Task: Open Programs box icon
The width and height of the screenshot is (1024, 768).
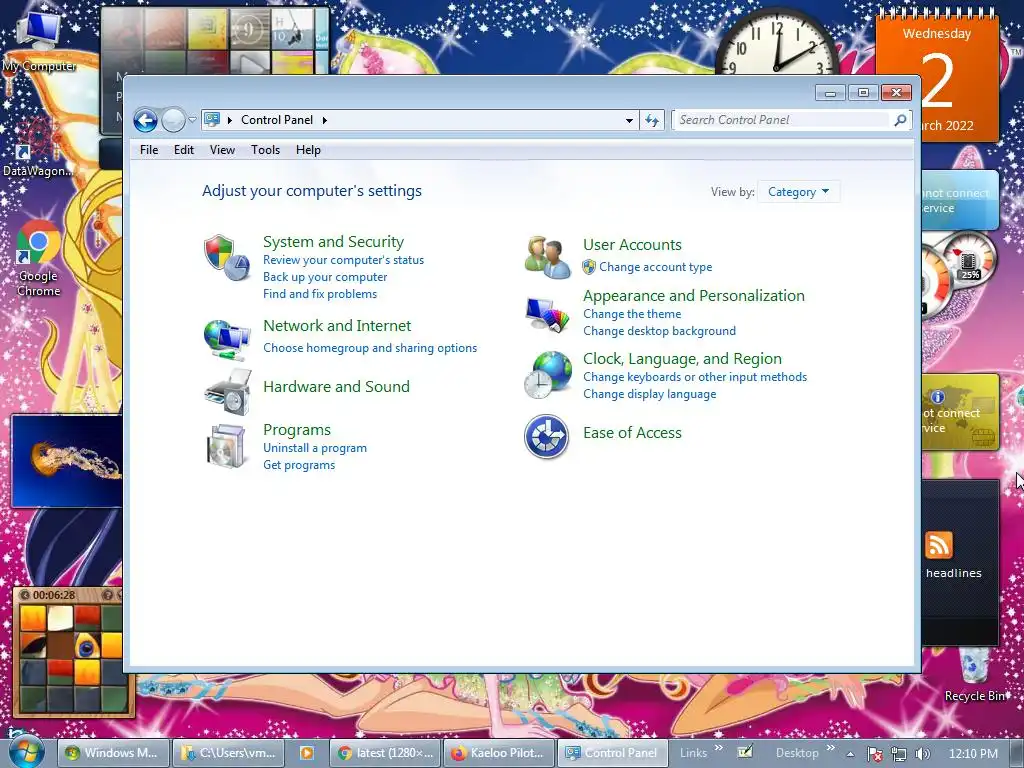Action: point(227,447)
